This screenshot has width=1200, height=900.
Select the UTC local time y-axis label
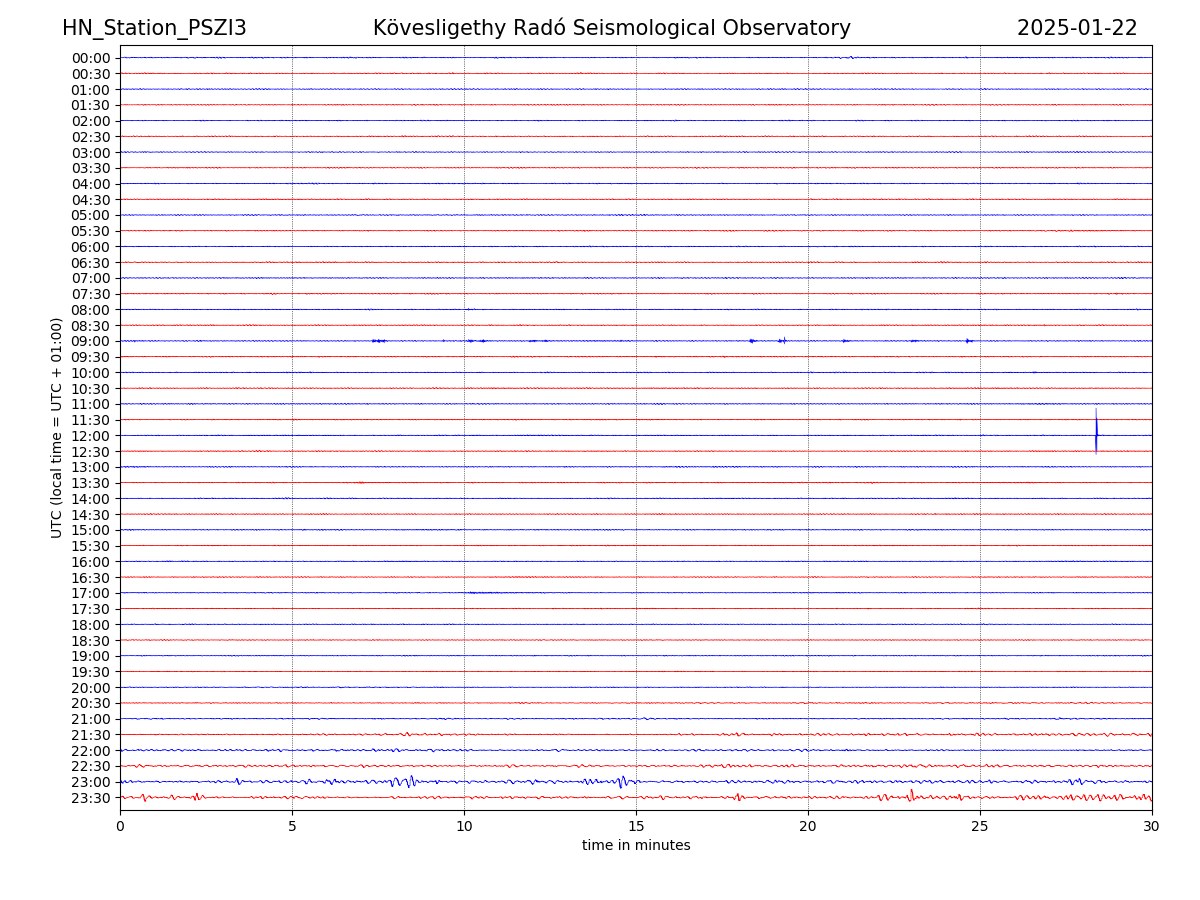[x=57, y=427]
